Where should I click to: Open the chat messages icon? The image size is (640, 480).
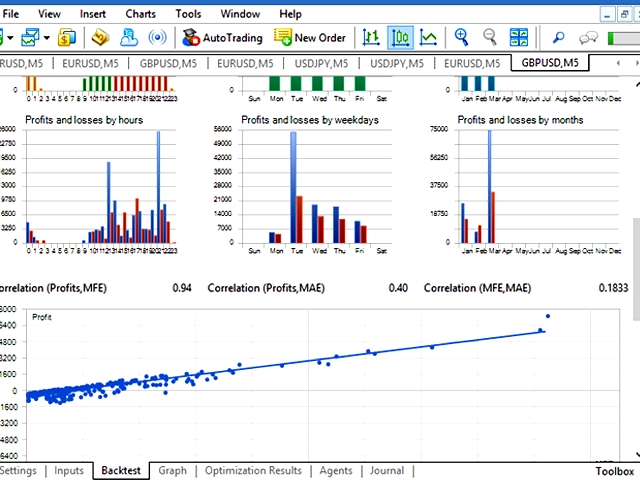(x=588, y=38)
